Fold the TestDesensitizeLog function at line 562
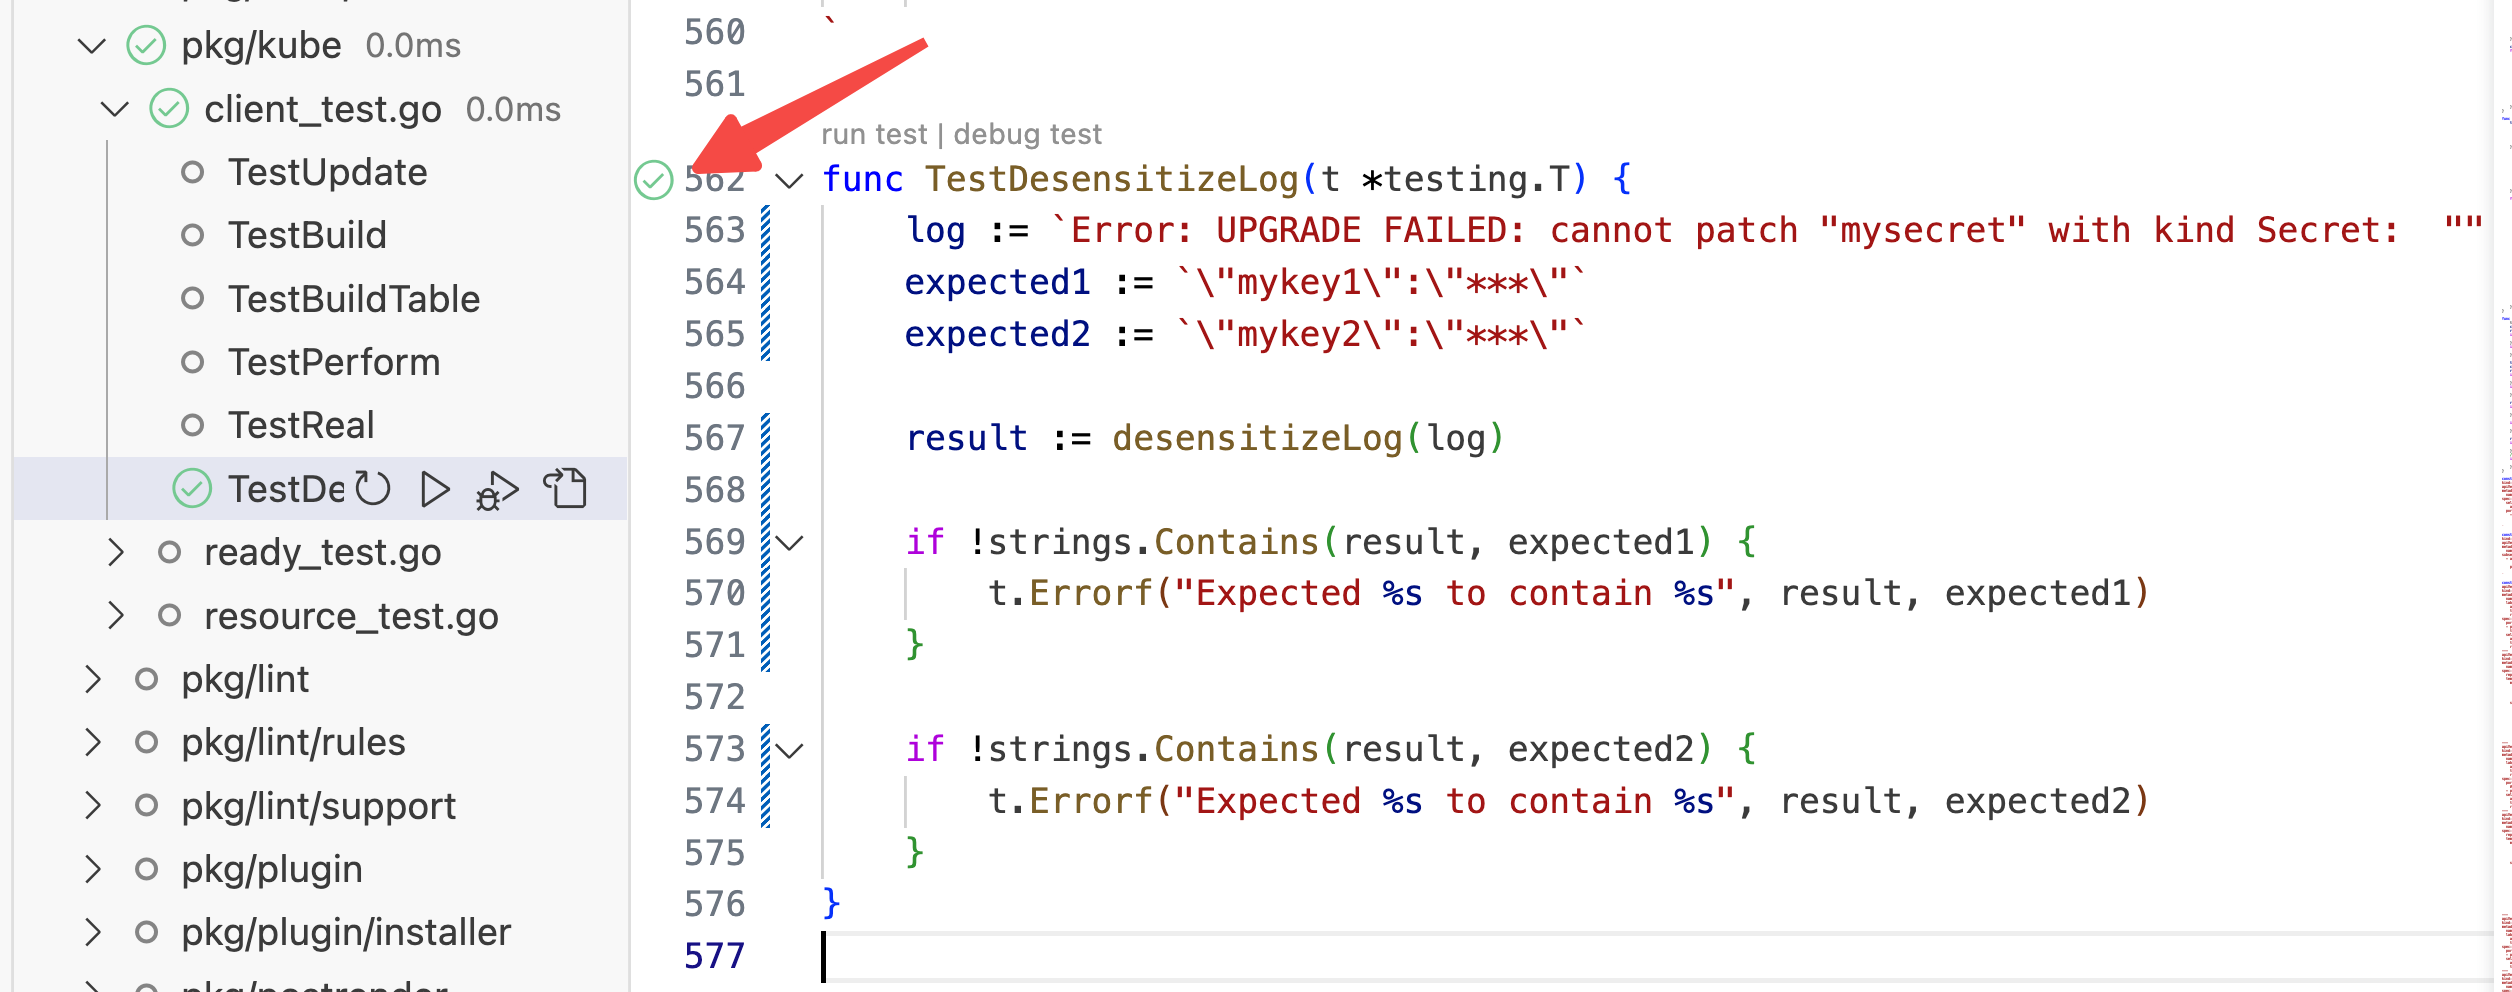 coord(790,181)
